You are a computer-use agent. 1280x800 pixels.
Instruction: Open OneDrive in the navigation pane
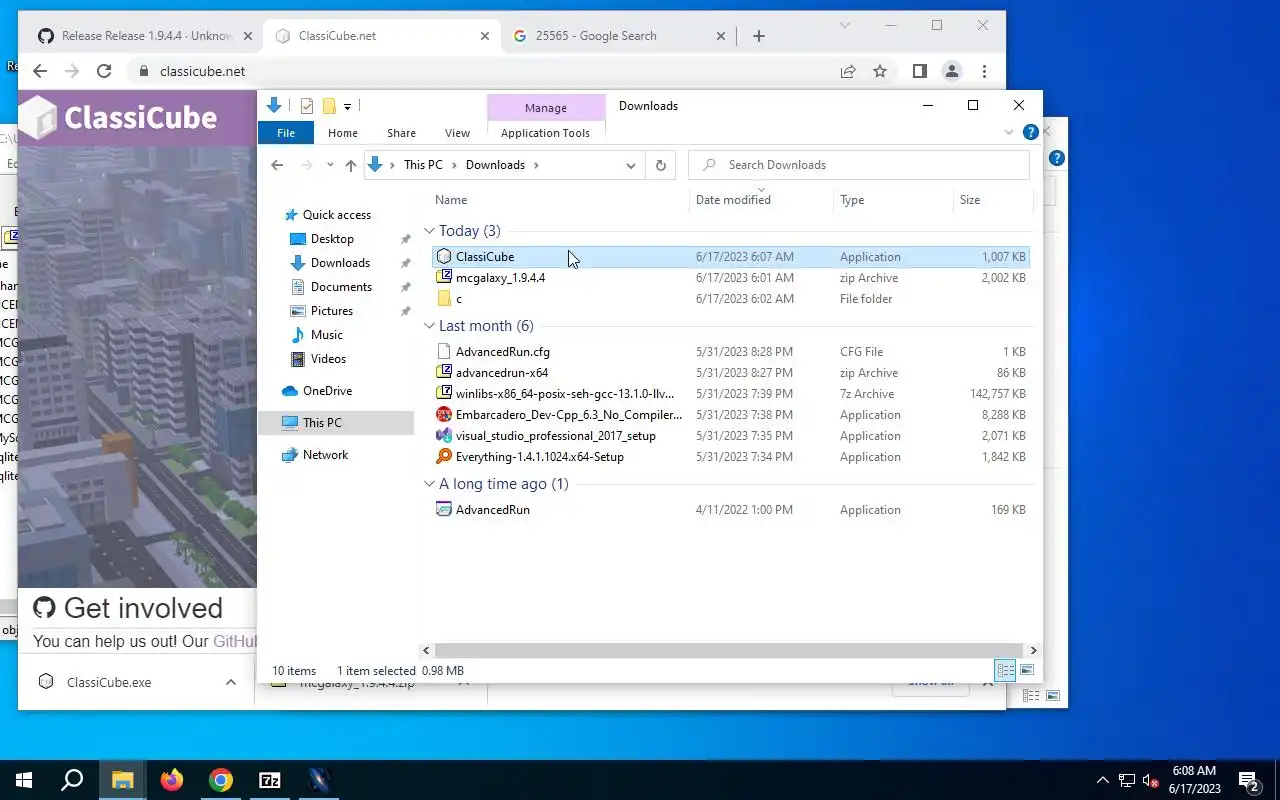(x=327, y=391)
